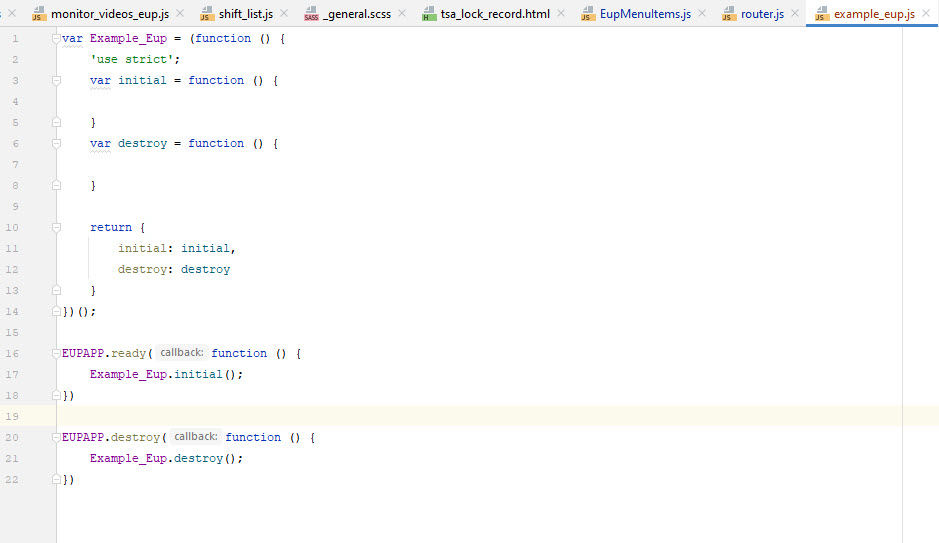Click Example_Eup.destroy() on line 21
This screenshot has height=543, width=939.
tap(166, 458)
